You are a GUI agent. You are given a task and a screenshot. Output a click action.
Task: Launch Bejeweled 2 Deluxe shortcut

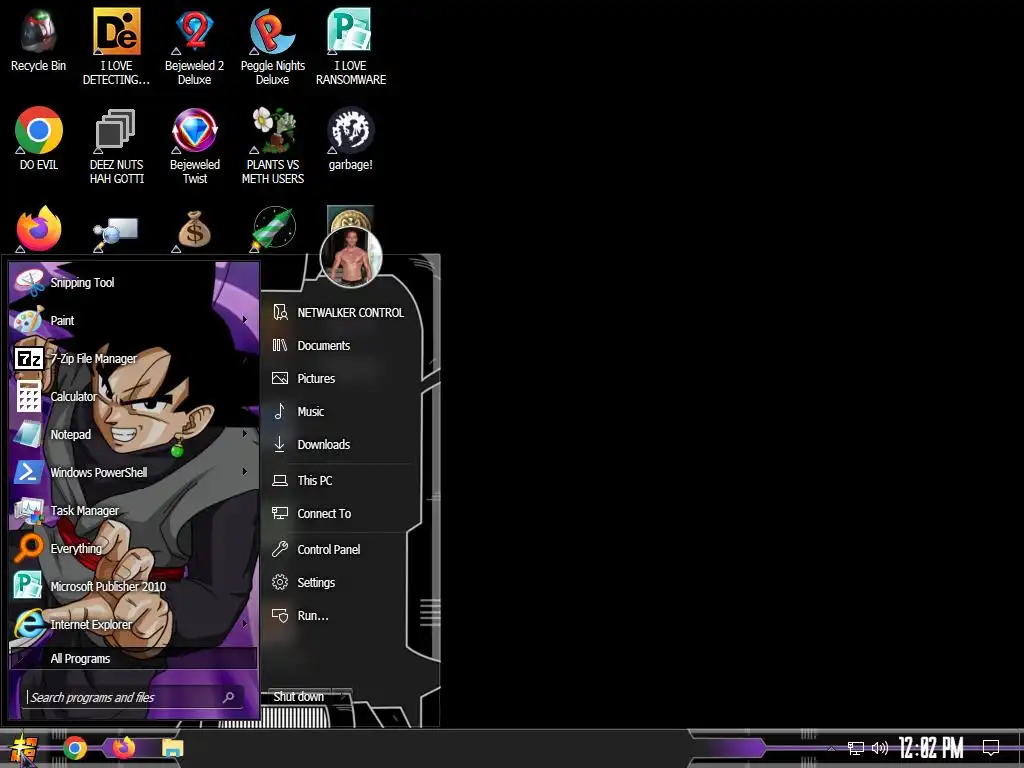coord(195,46)
